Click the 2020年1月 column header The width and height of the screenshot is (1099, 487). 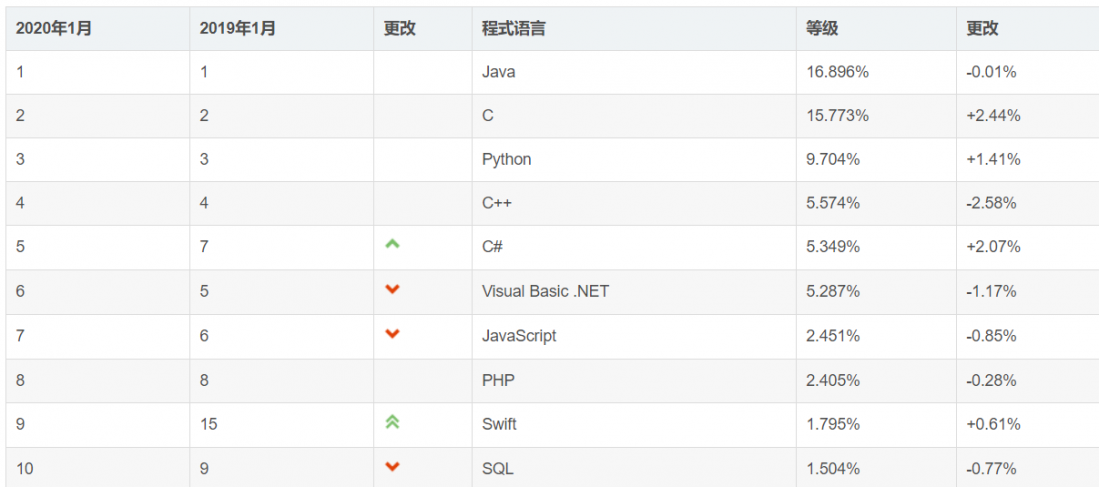[54, 28]
